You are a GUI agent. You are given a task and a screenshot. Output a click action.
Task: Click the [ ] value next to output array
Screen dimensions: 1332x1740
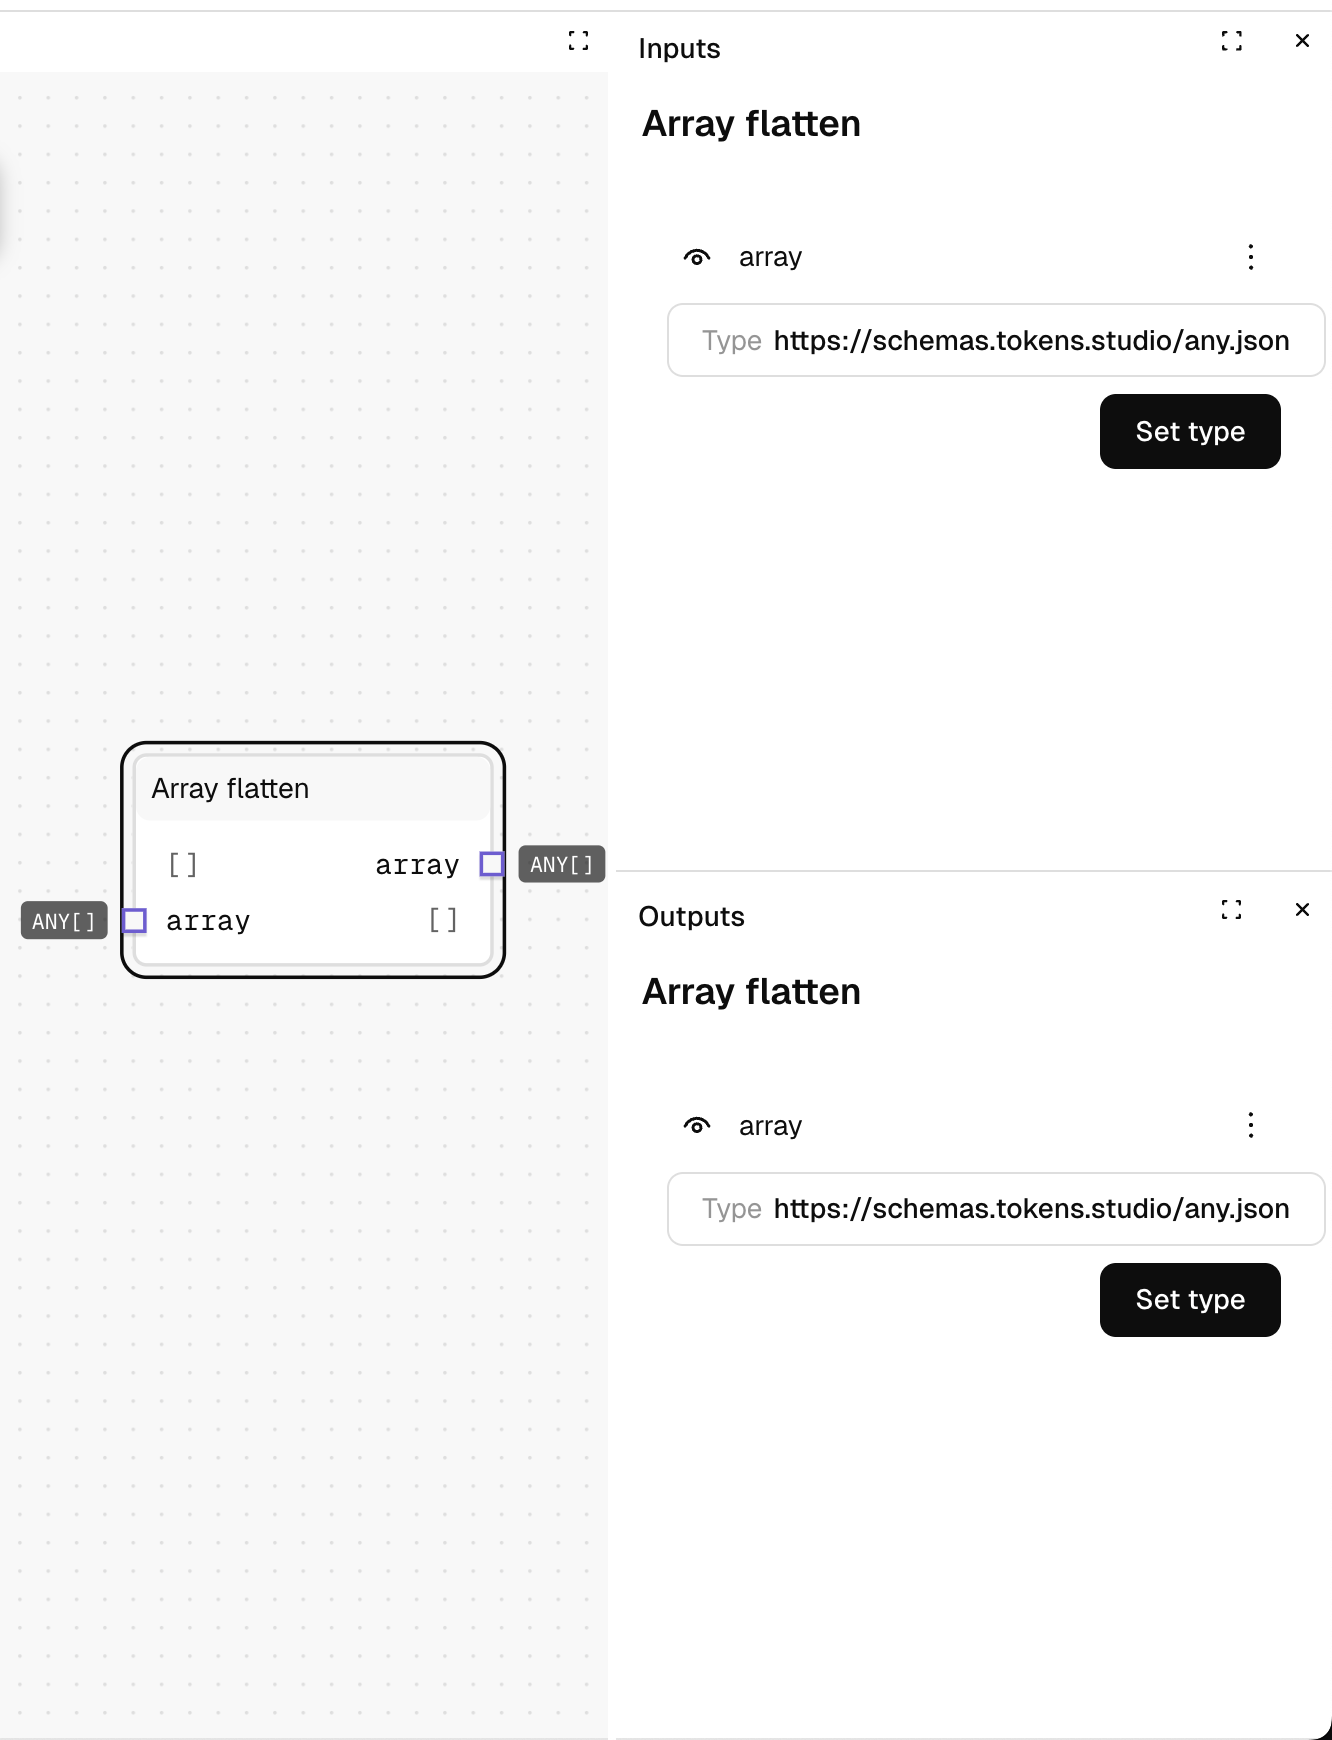tap(183, 864)
